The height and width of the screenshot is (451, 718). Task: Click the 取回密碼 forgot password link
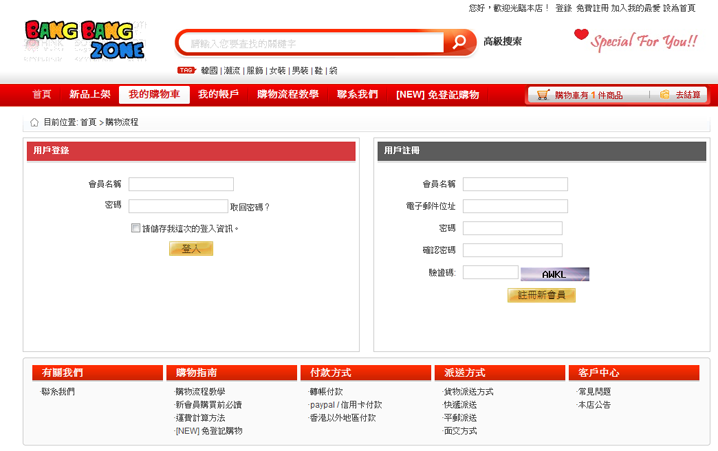tap(250, 207)
